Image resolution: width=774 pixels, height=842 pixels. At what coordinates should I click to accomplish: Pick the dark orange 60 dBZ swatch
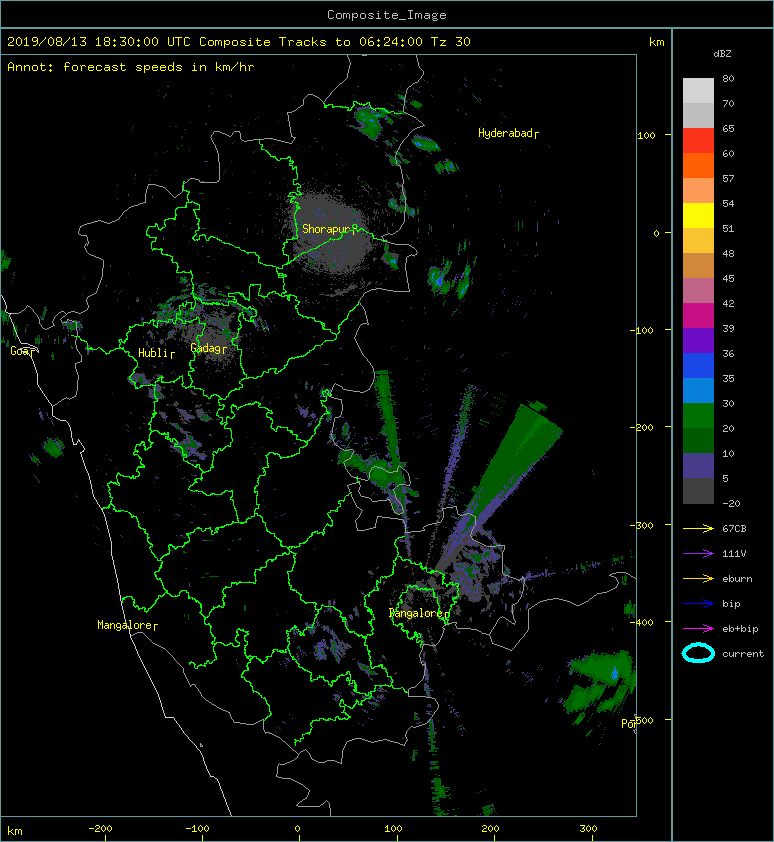[698, 165]
